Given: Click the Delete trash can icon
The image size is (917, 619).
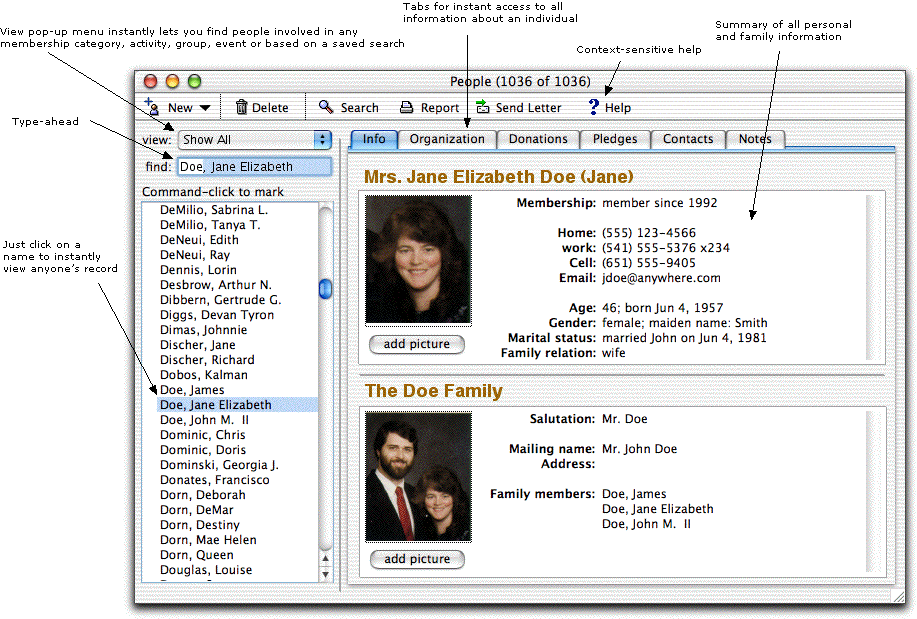Looking at the screenshot, I should coord(241,107).
